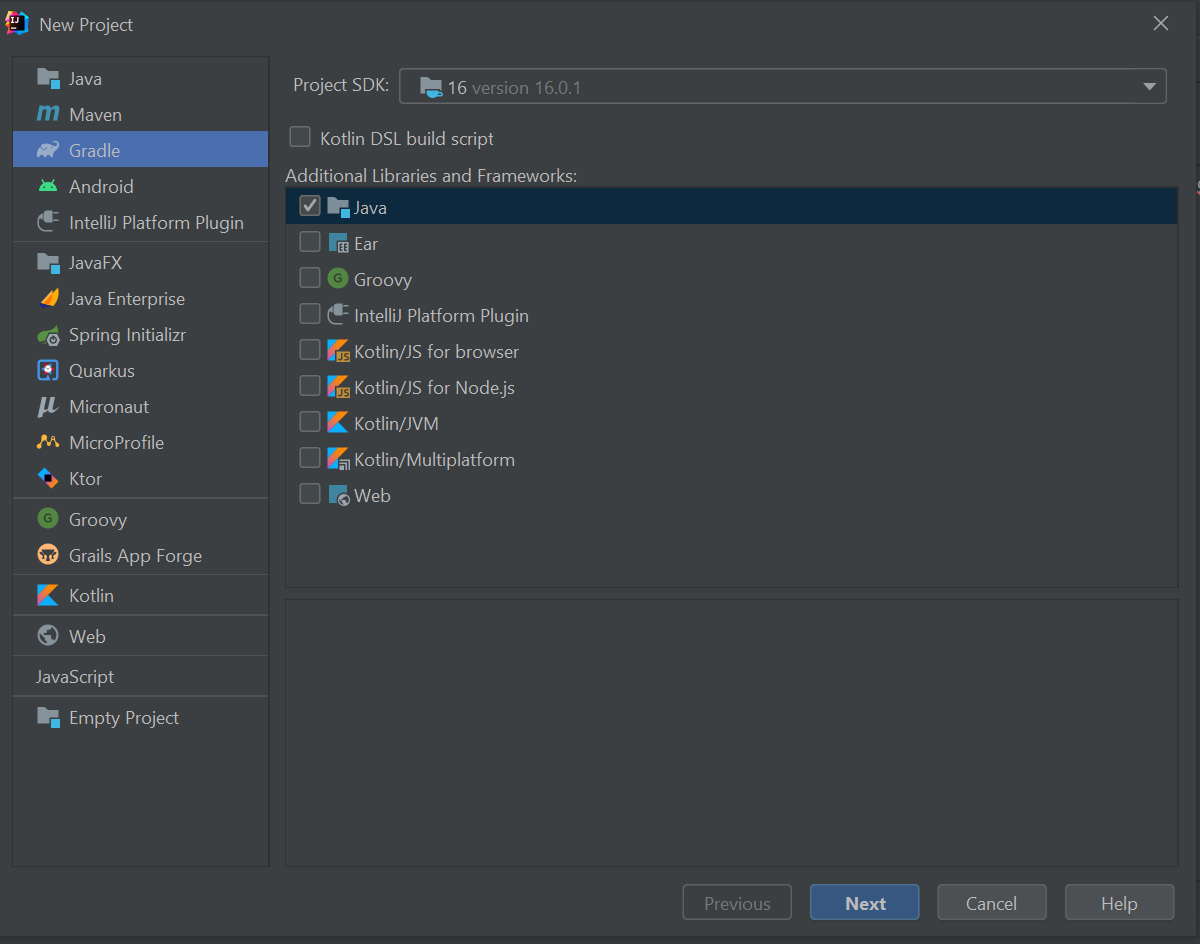Screen dimensions: 1200x944
Task: Click the MicroProfile wave icon
Action: [x=48, y=442]
